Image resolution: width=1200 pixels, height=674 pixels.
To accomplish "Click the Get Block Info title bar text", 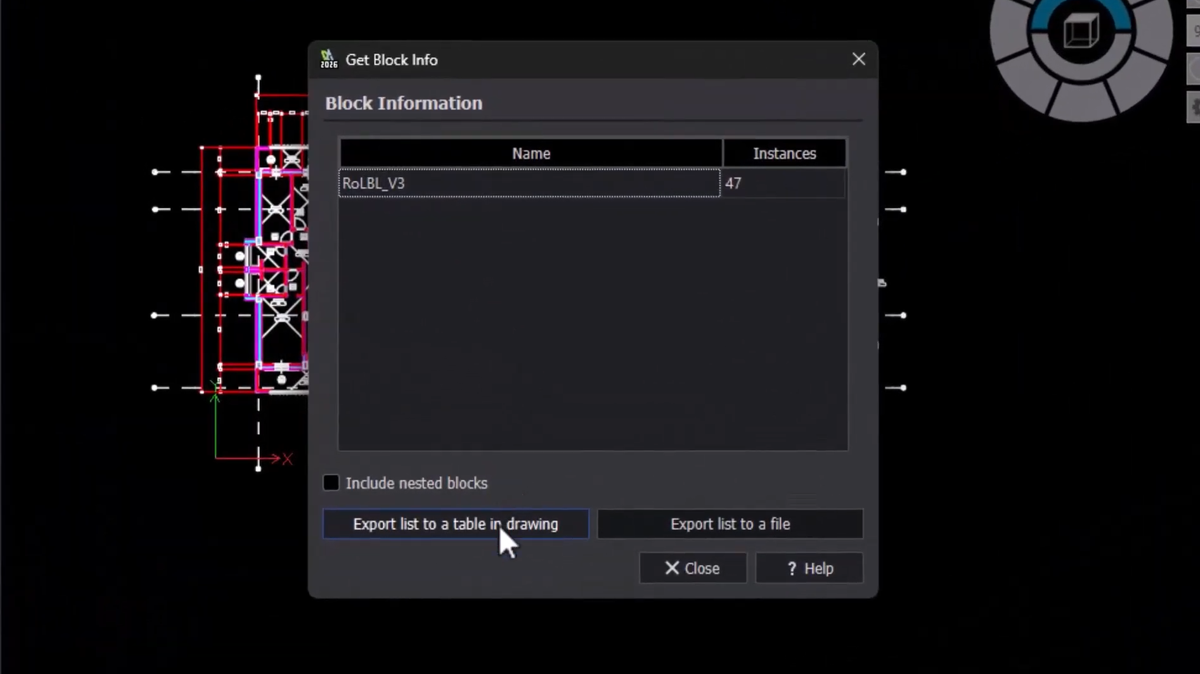I will (x=392, y=60).
